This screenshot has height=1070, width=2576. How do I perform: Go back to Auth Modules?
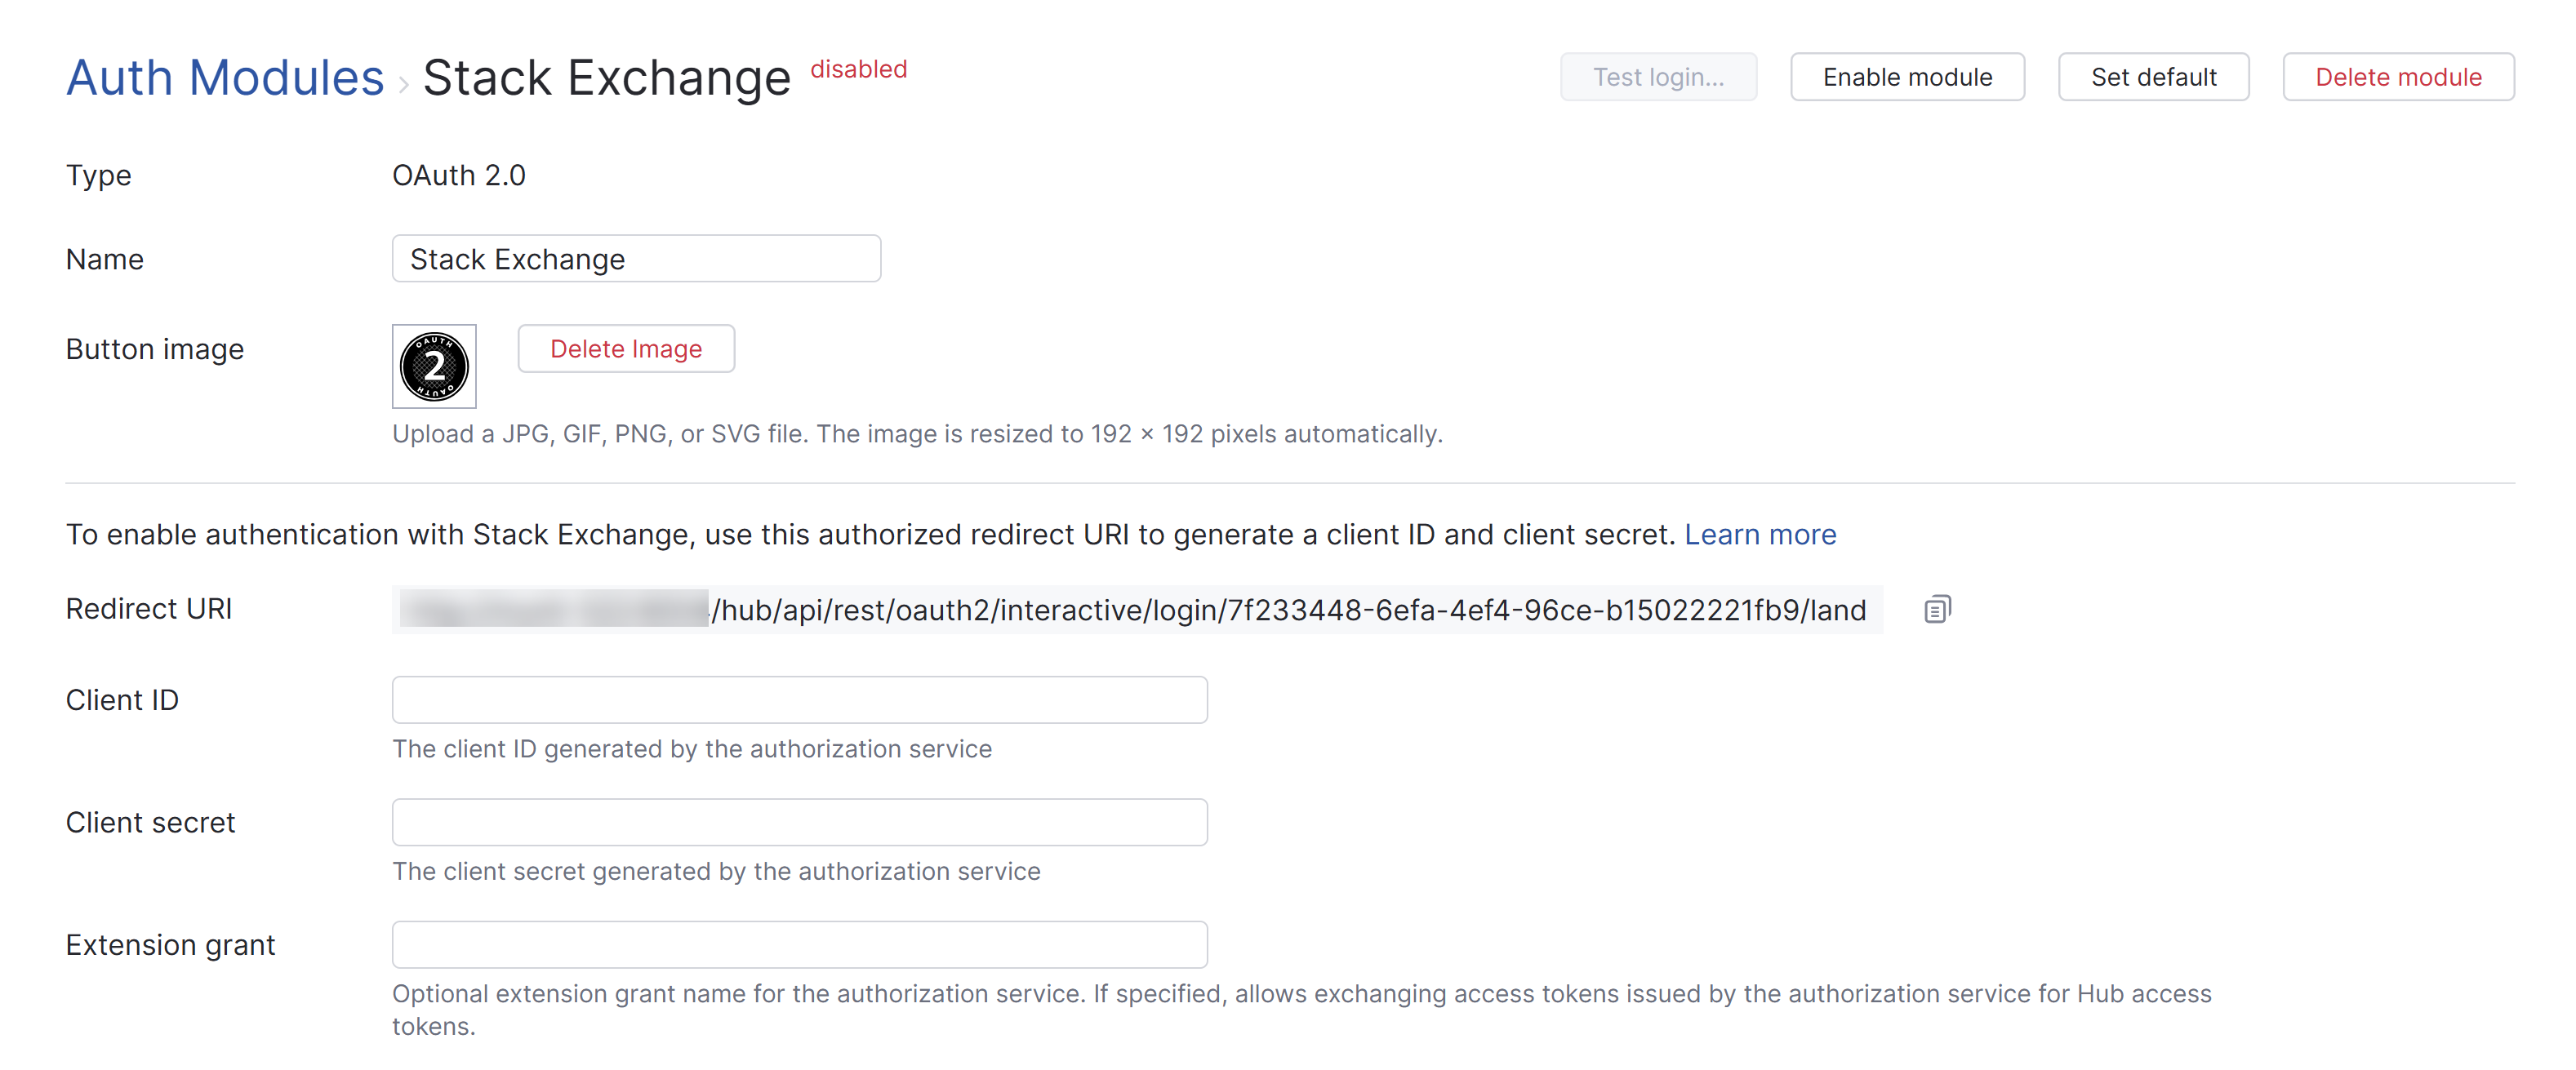225,77
